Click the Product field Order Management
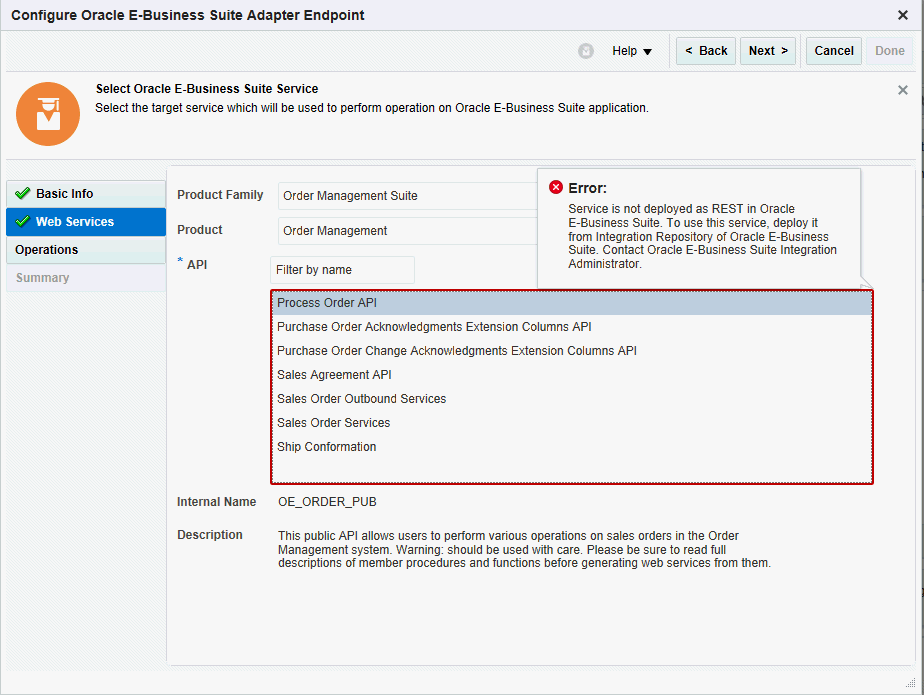 (408, 231)
